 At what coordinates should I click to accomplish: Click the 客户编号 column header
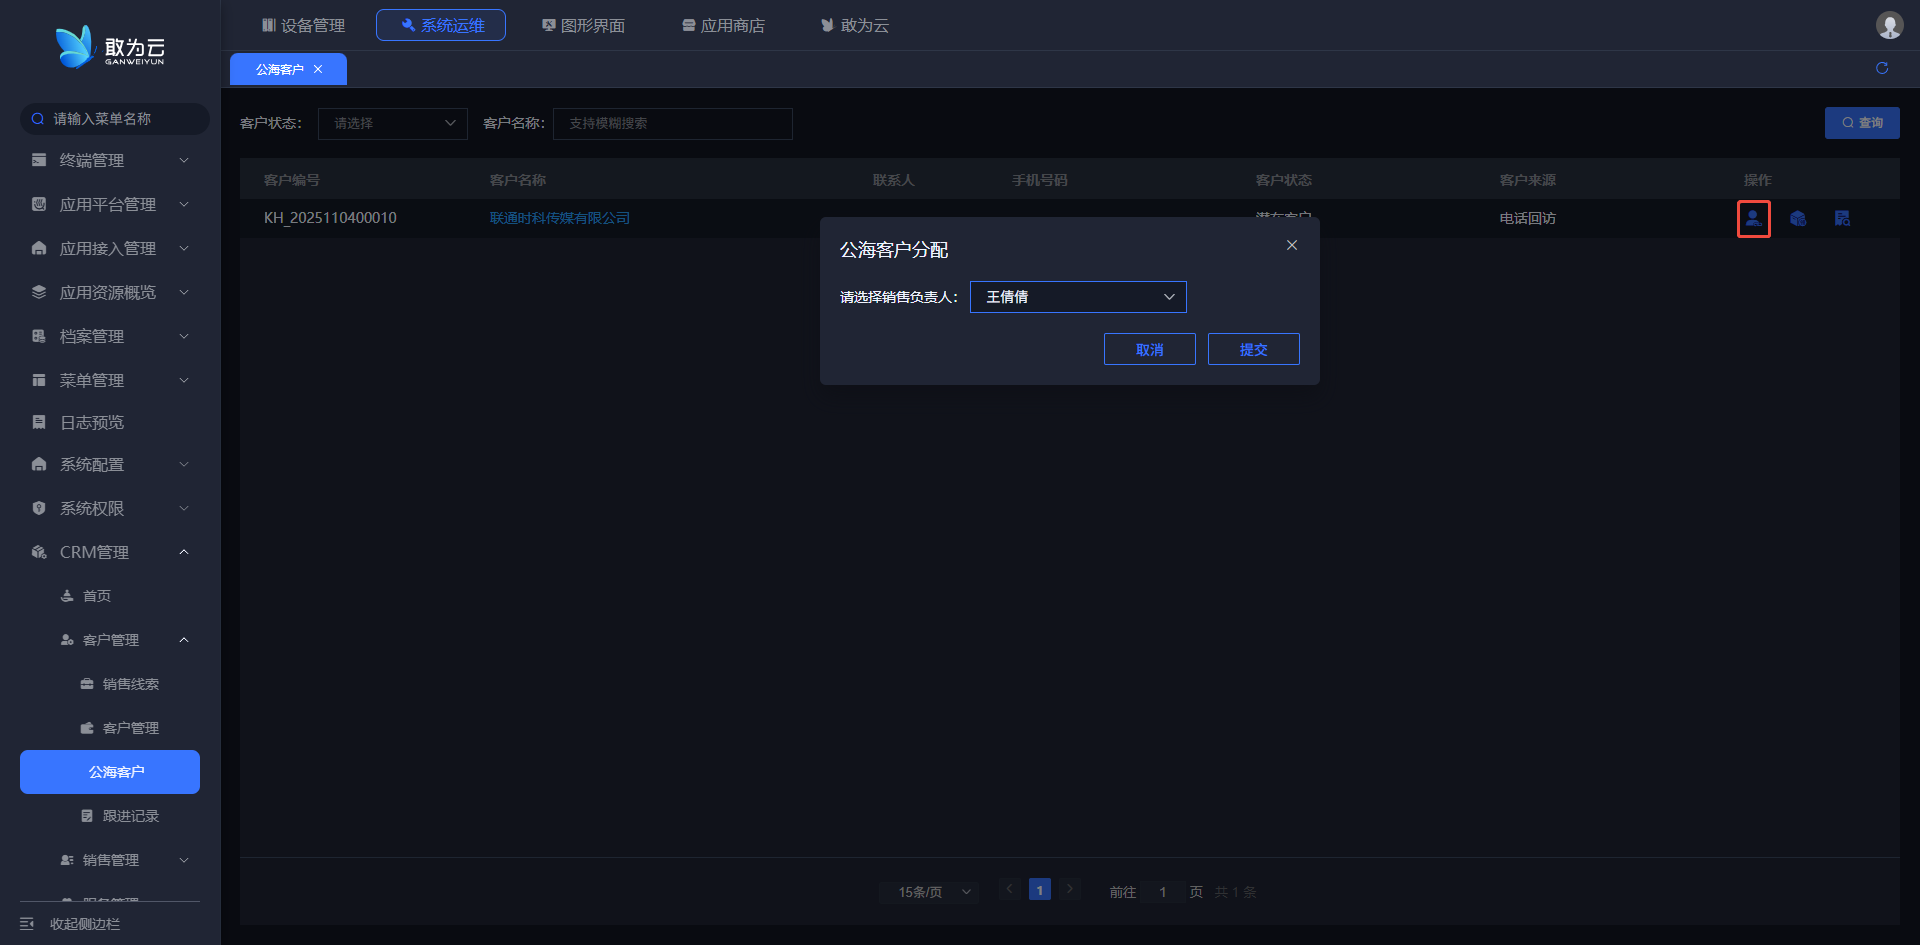point(292,180)
